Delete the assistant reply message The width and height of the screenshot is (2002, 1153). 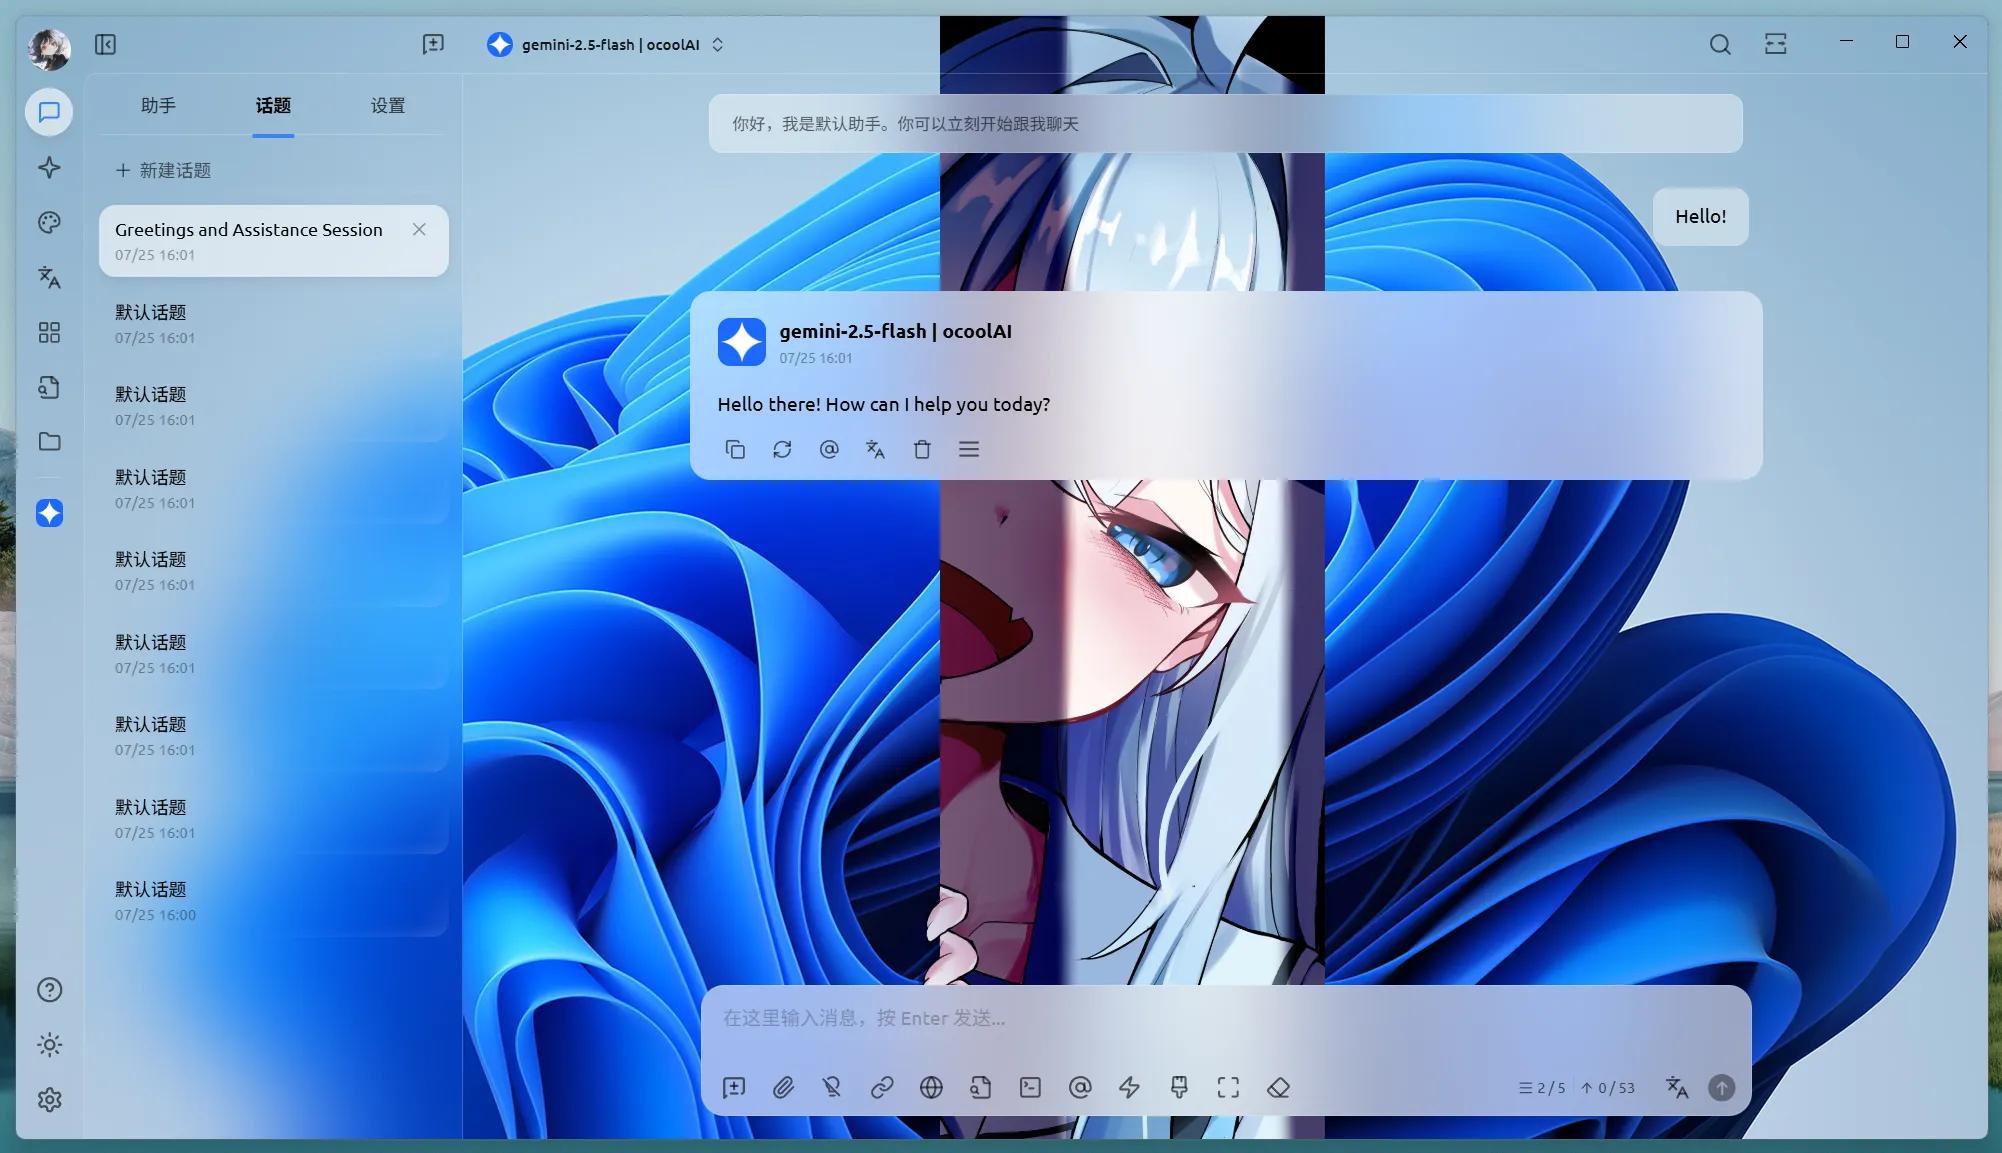coord(922,449)
